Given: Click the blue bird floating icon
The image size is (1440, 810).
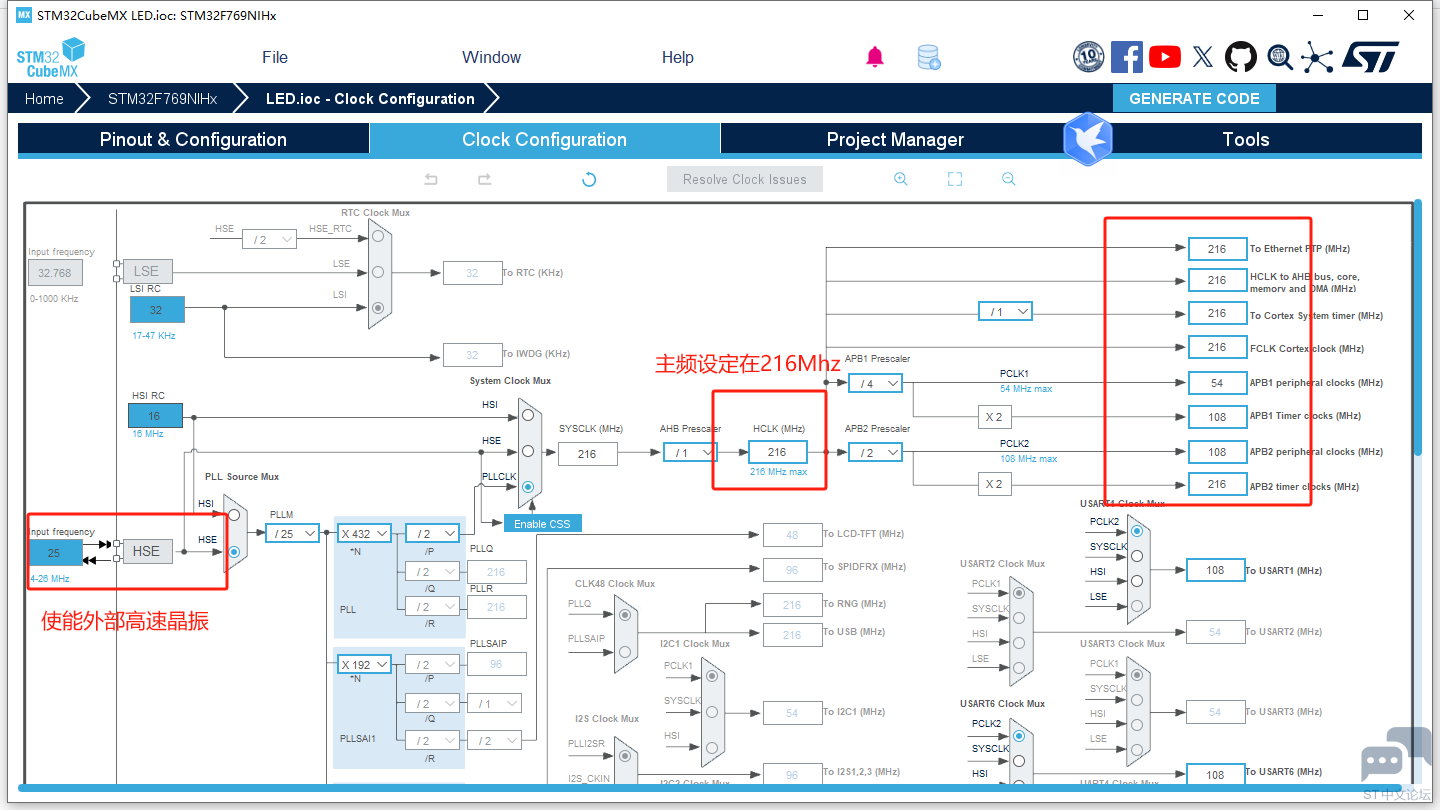Looking at the screenshot, I should tap(1088, 139).
